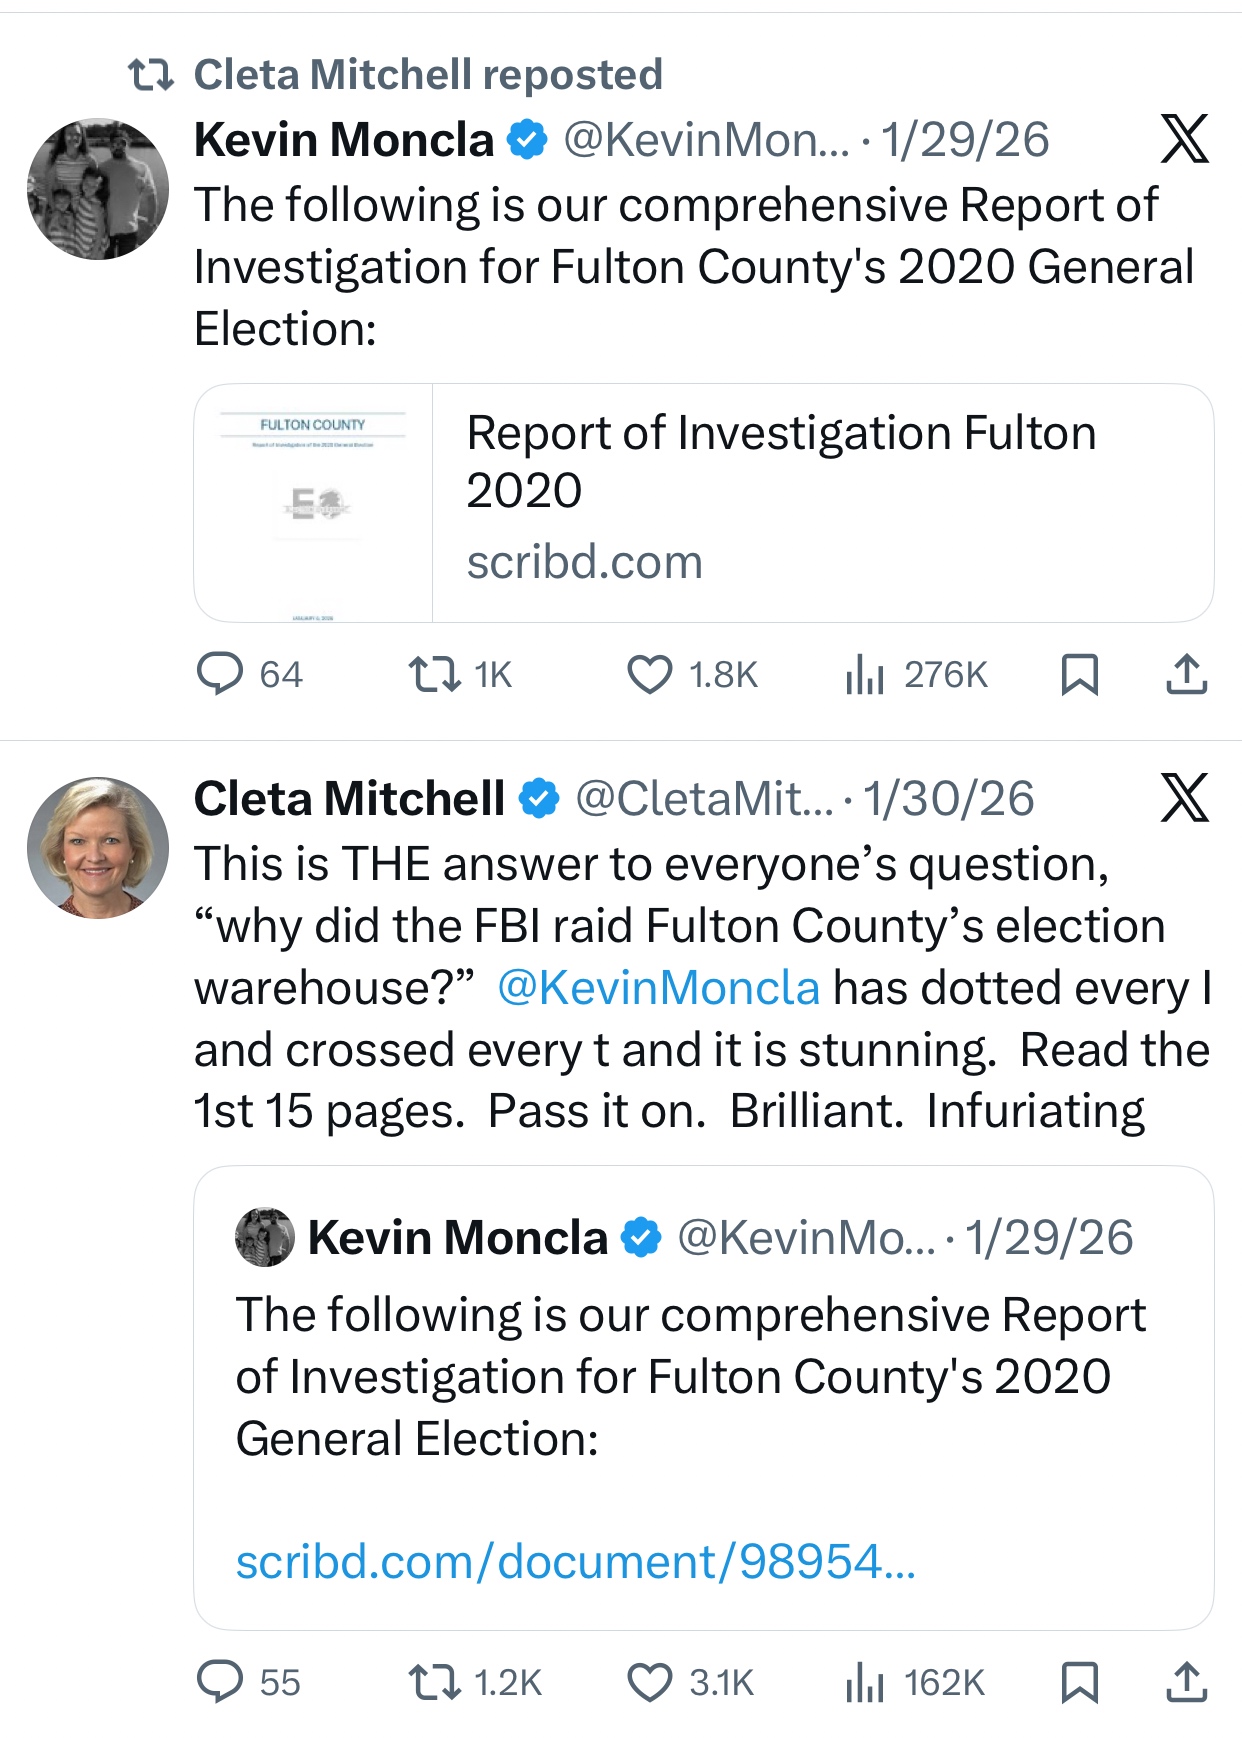Open Cleta Mitchell's profile picture
This screenshot has height=1738, width=1242.
[x=98, y=848]
